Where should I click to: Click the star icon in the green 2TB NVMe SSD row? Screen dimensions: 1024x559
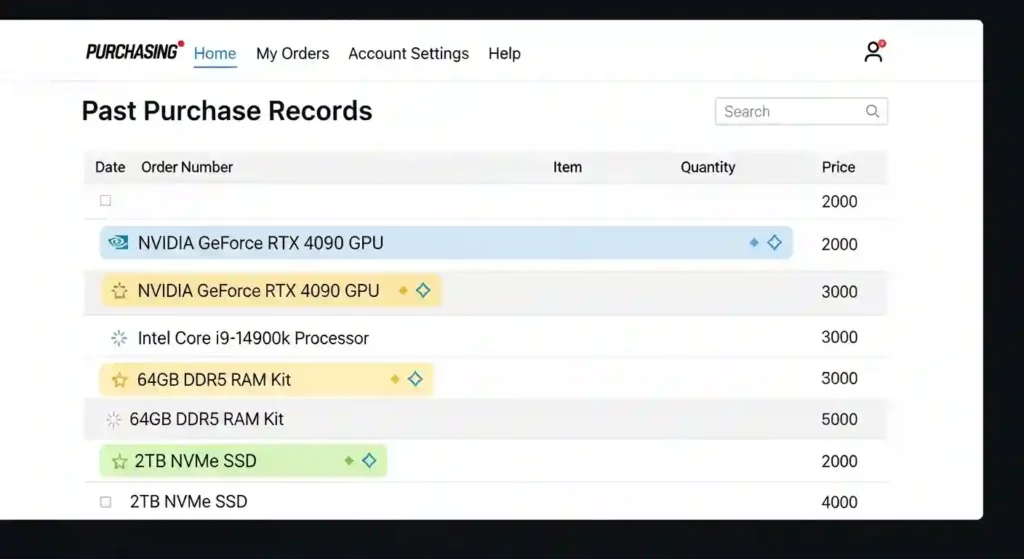pyautogui.click(x=120, y=461)
